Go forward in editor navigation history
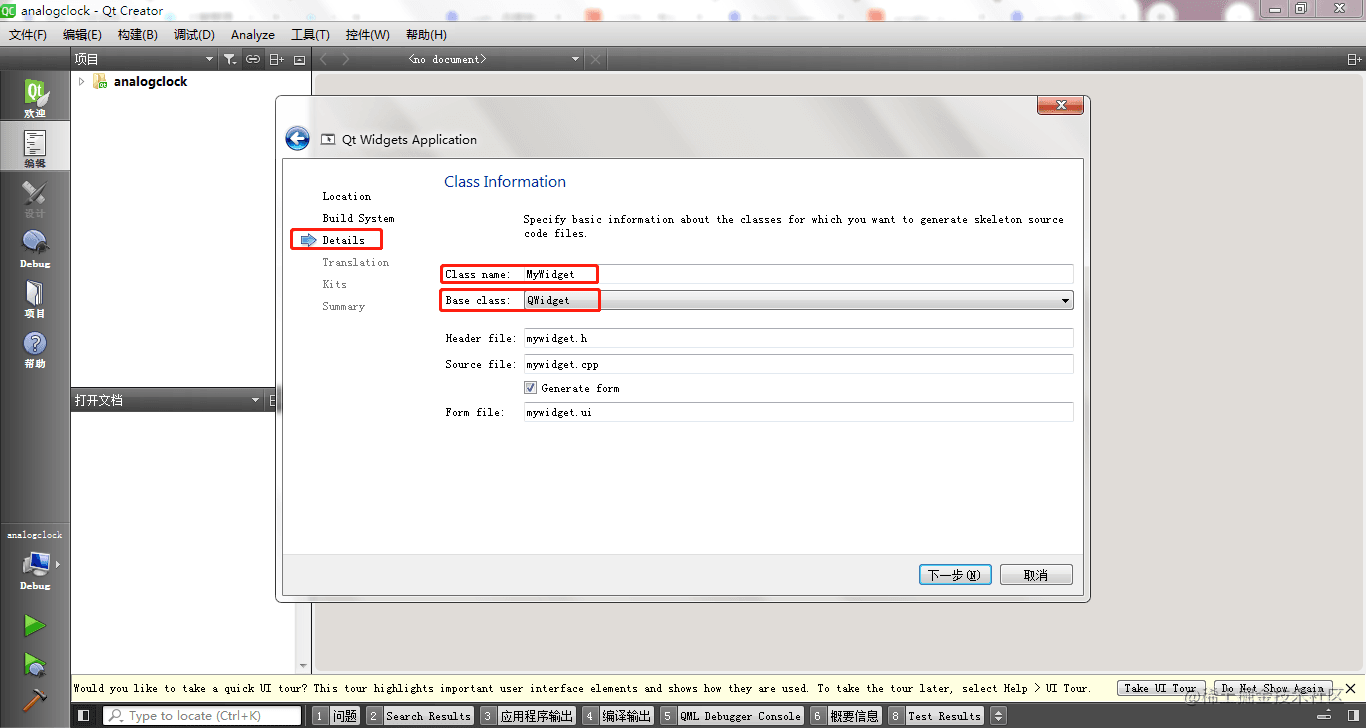 point(346,59)
